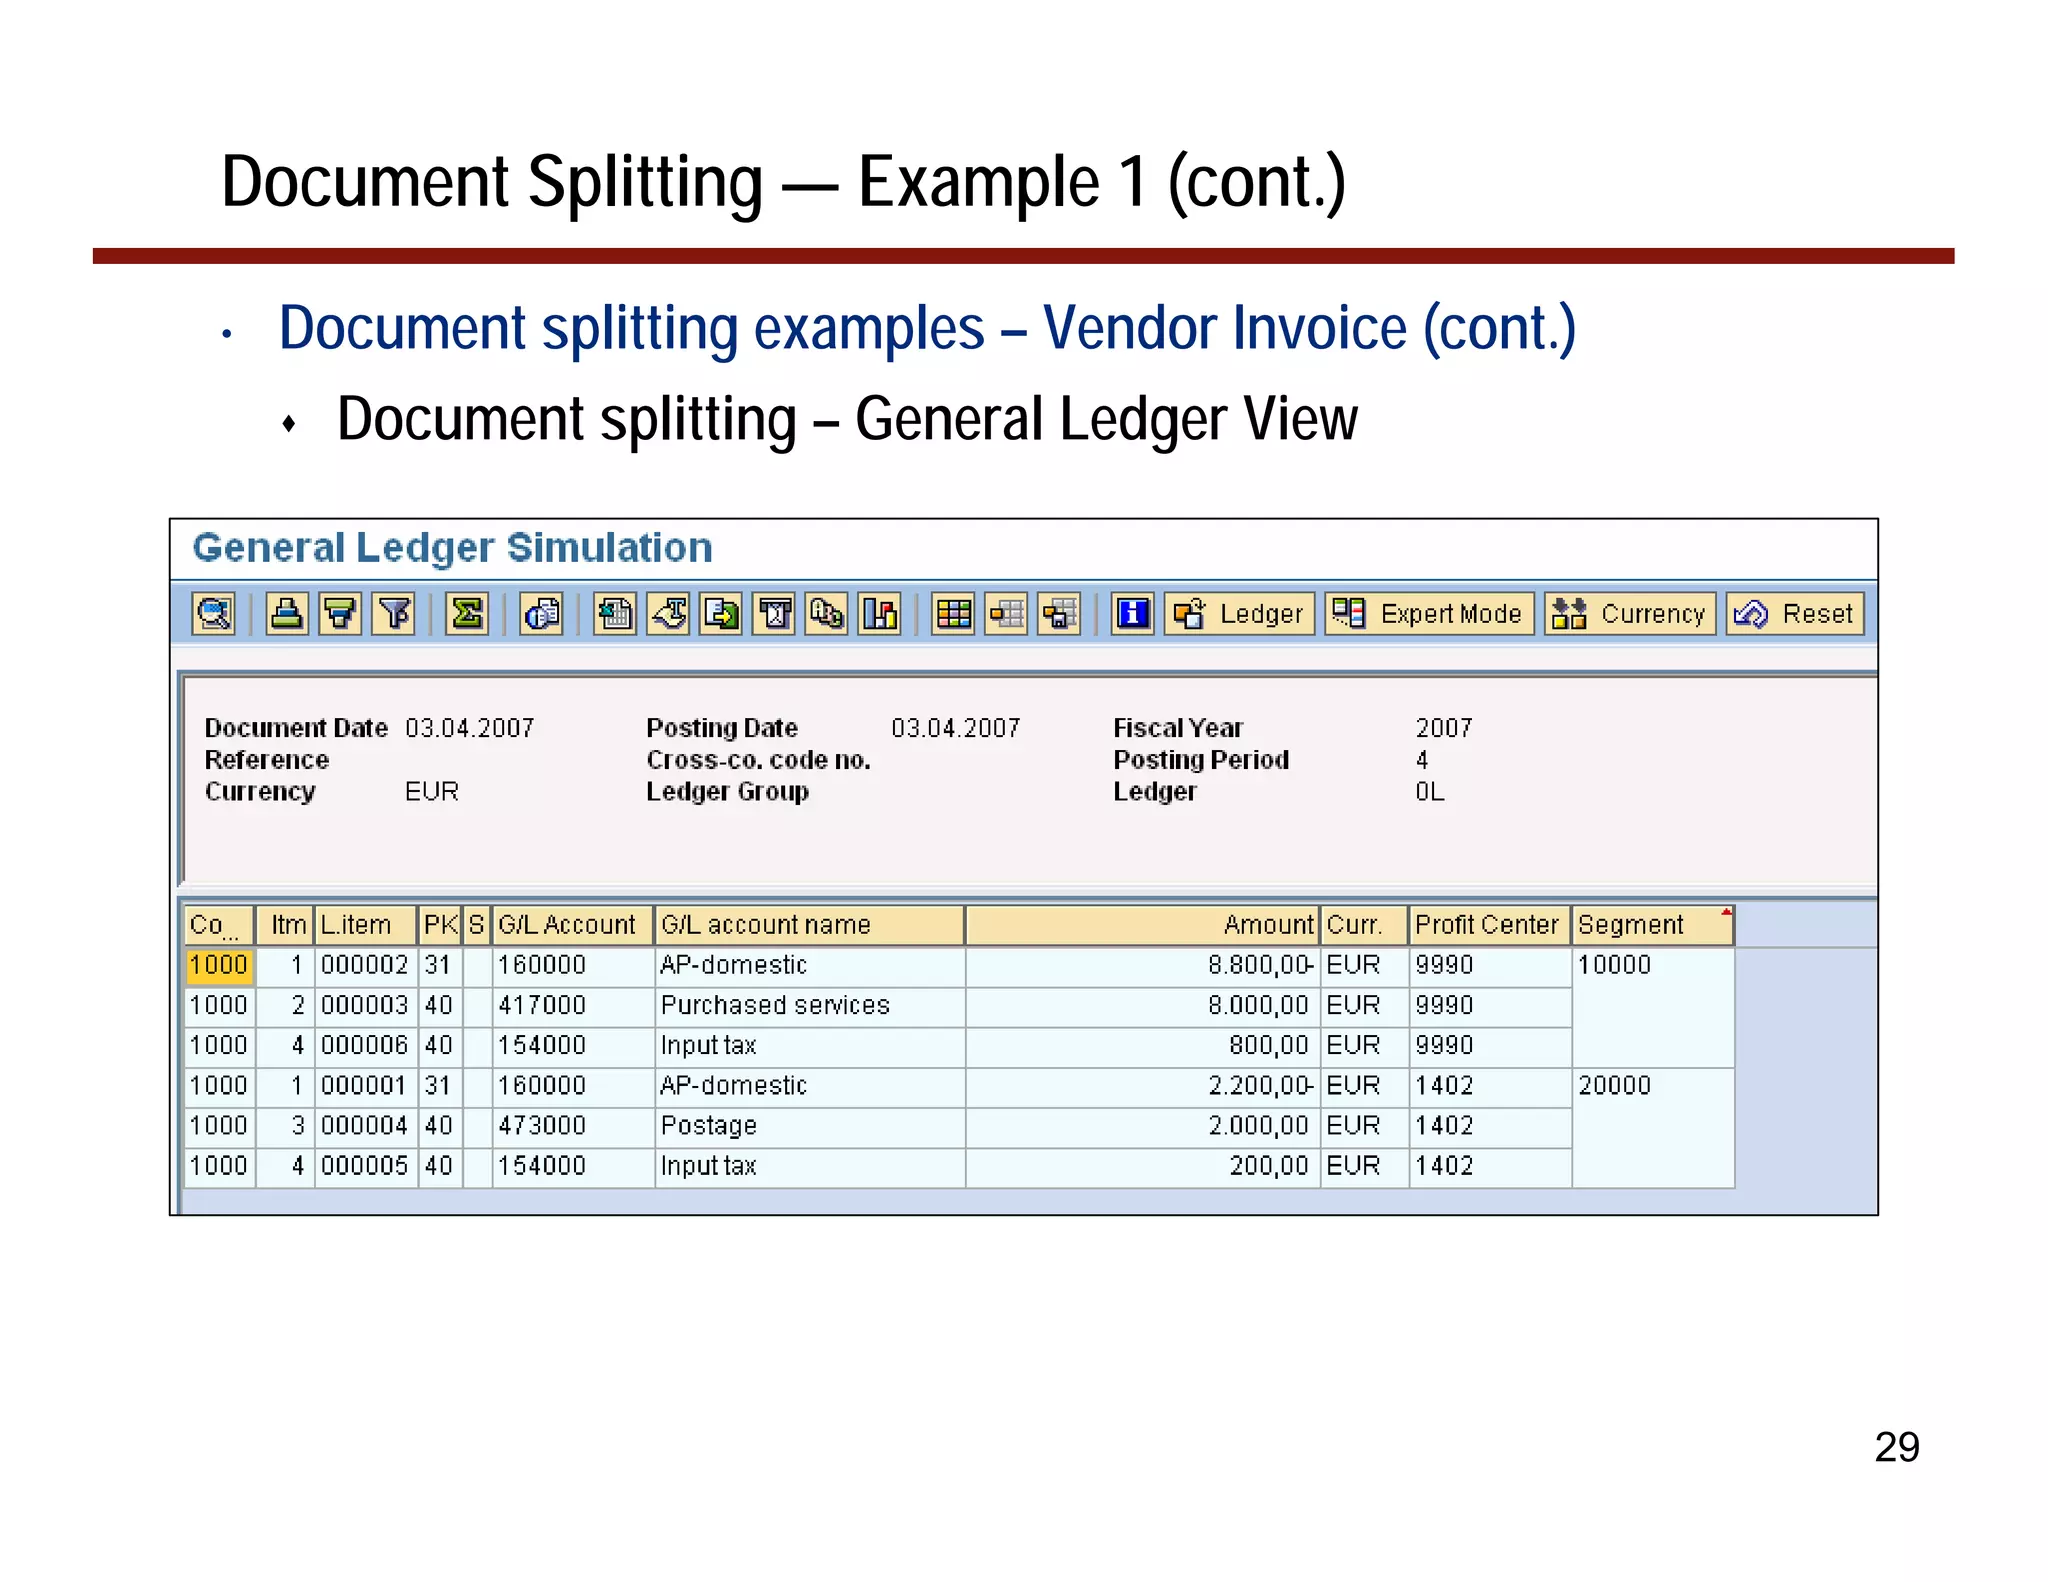This screenshot has height=1582, width=2048.
Task: Click the G/L account name header
Action: (810, 925)
